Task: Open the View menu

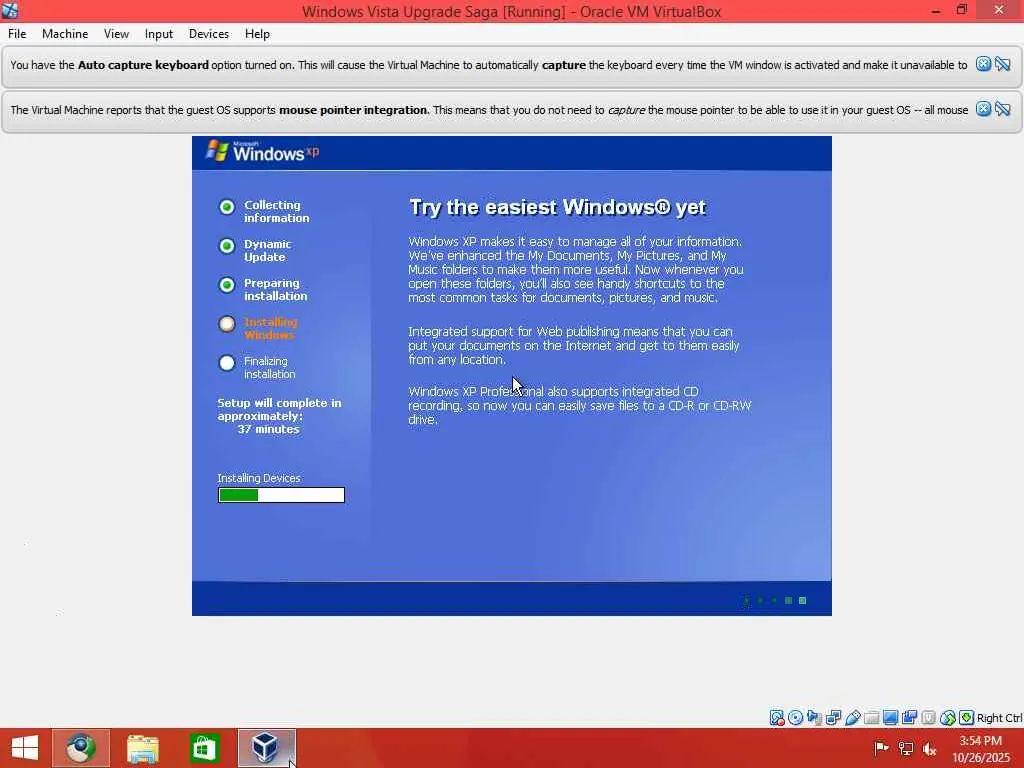Action: (116, 34)
